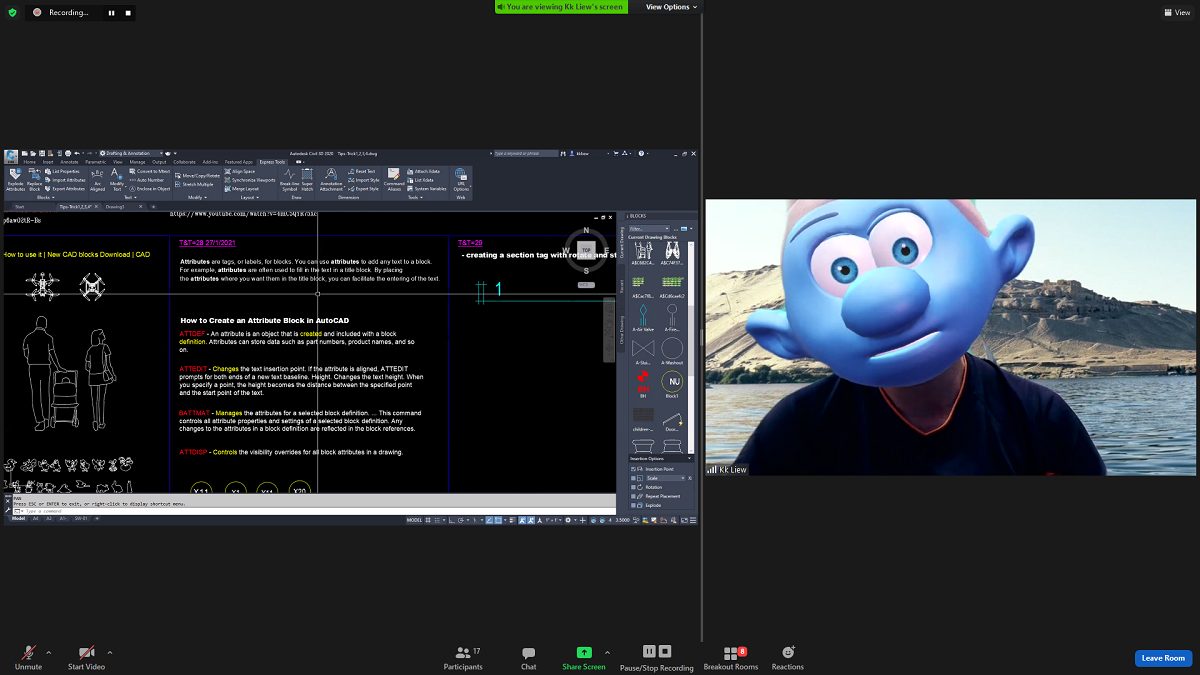Switch to the Manage ribbon tab
Image resolution: width=1200 pixels, height=675 pixels.
point(137,161)
